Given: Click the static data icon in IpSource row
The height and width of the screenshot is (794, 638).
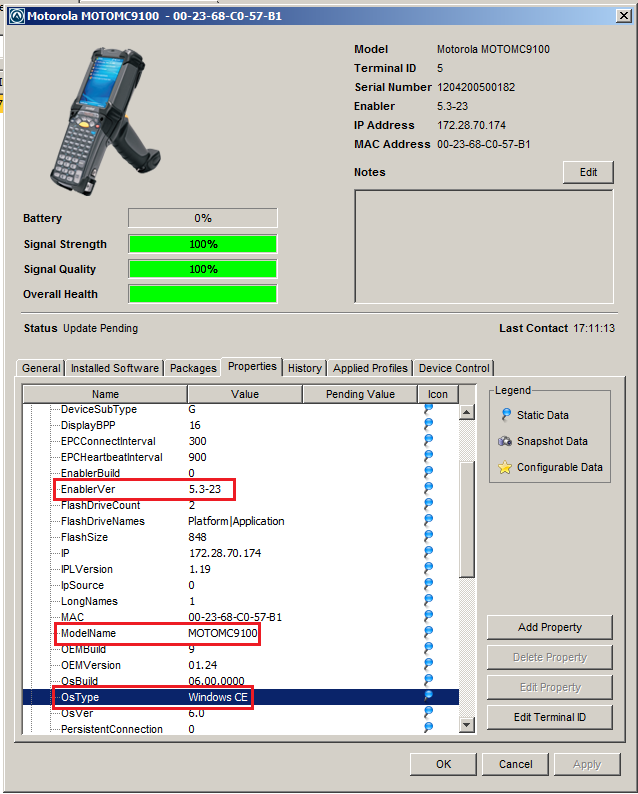Looking at the screenshot, I should pyautogui.click(x=428, y=584).
